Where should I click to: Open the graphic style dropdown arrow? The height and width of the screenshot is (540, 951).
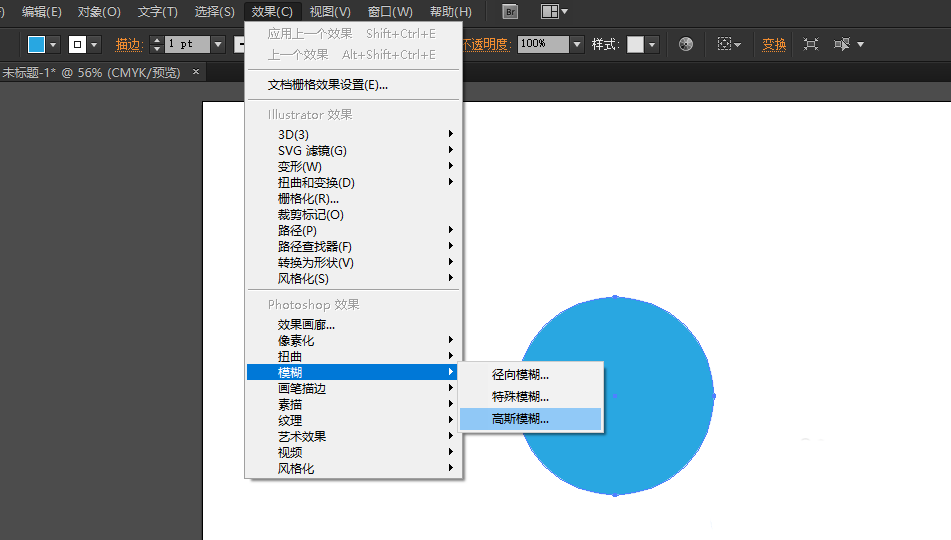(x=651, y=44)
